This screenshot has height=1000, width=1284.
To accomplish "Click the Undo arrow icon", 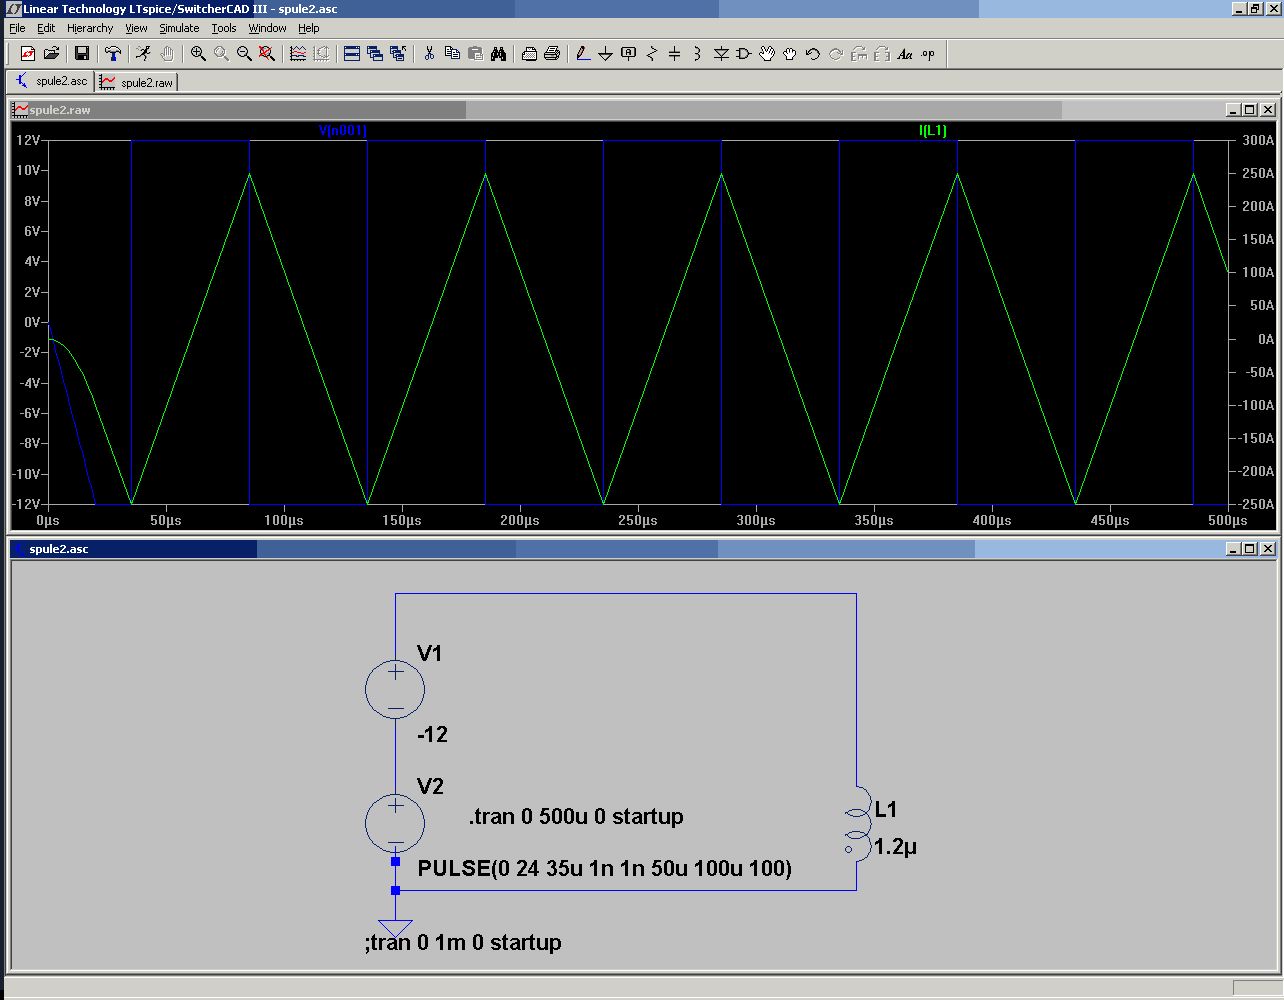I will 812,54.
